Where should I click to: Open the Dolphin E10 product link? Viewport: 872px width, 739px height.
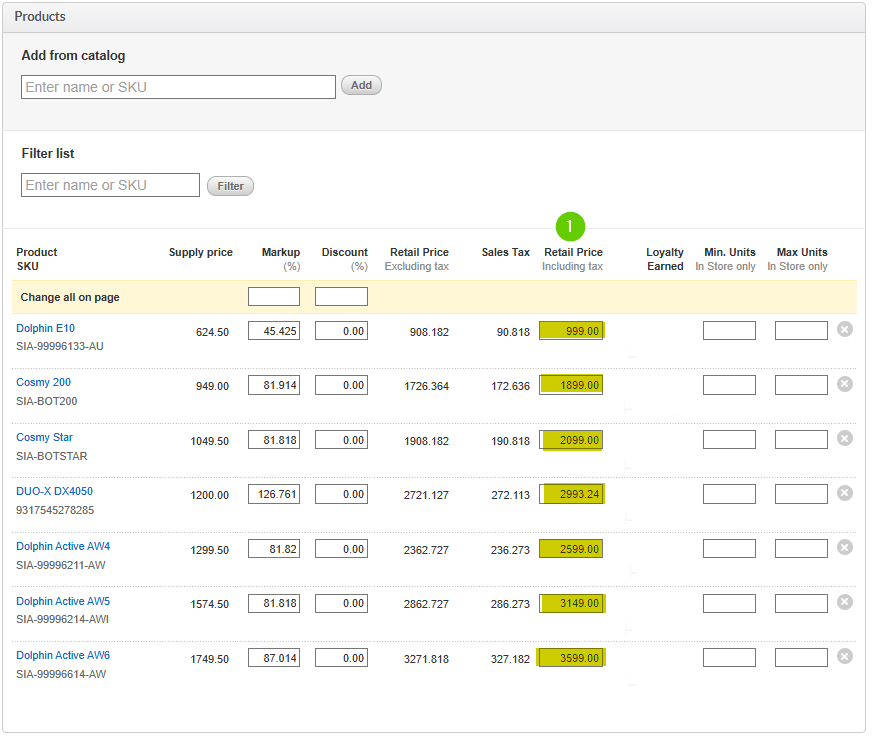pos(45,329)
